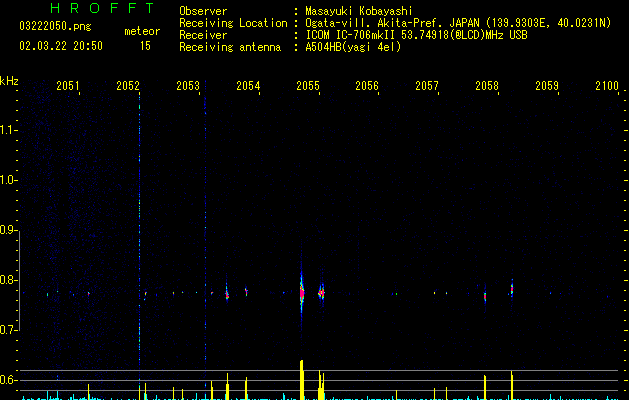Click the 2054 time axis label

[248, 86]
